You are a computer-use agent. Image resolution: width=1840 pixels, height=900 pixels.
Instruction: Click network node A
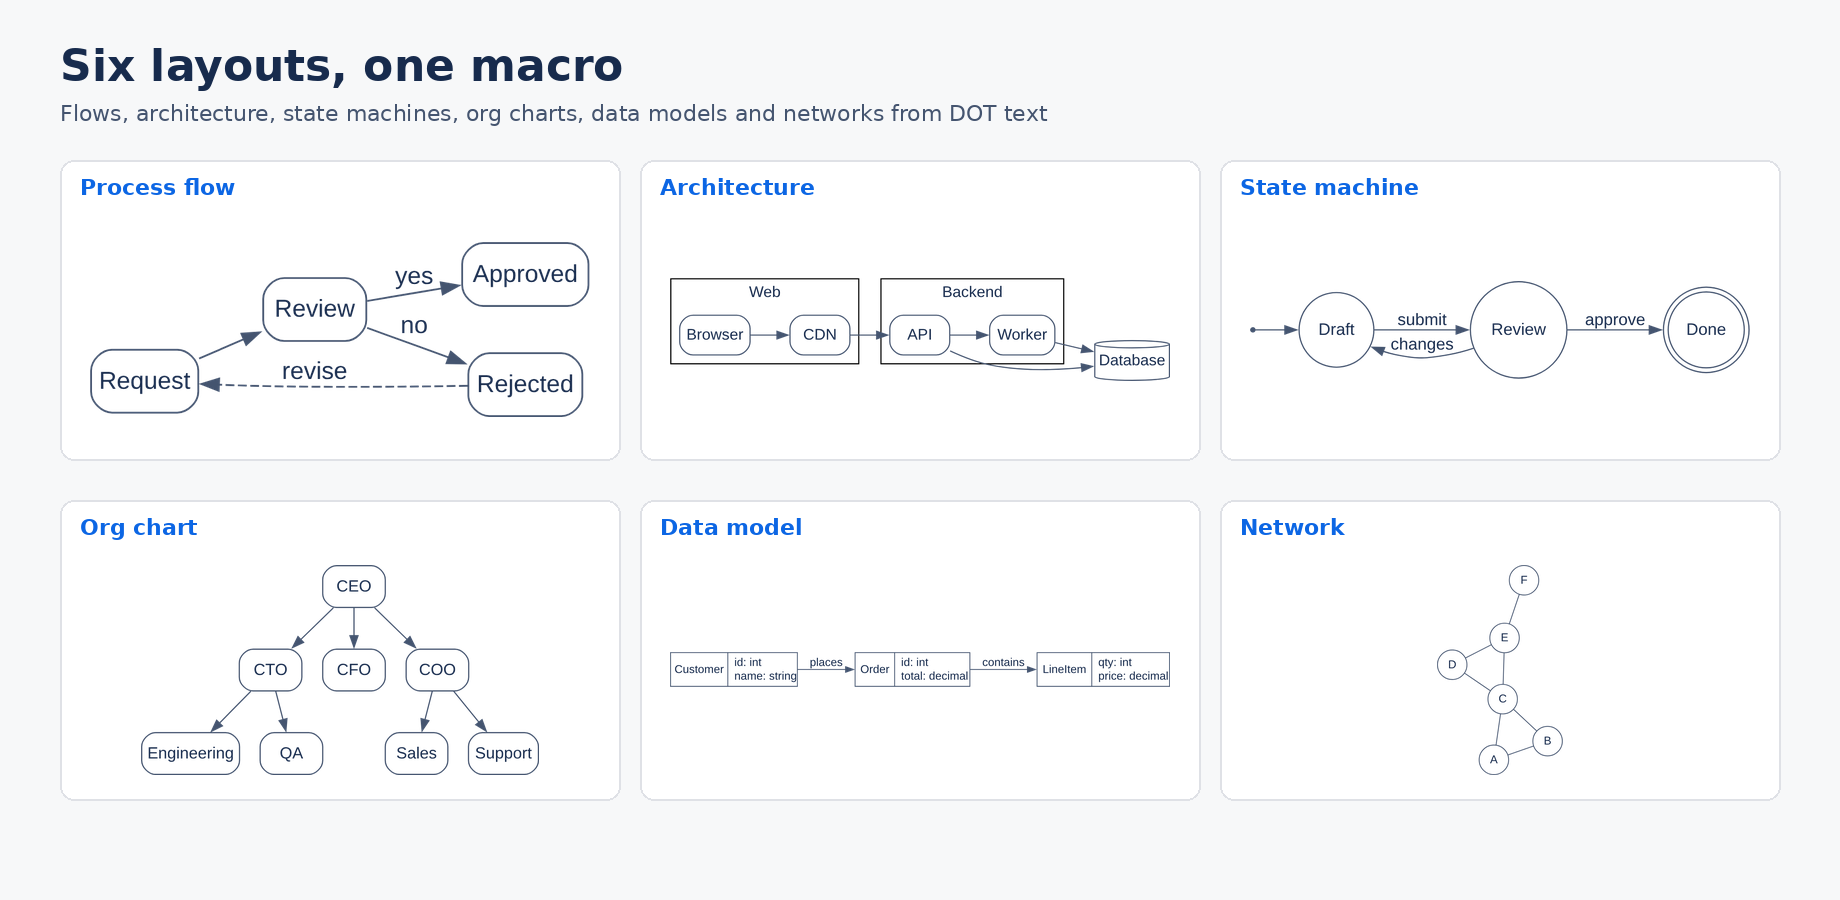(x=1494, y=760)
